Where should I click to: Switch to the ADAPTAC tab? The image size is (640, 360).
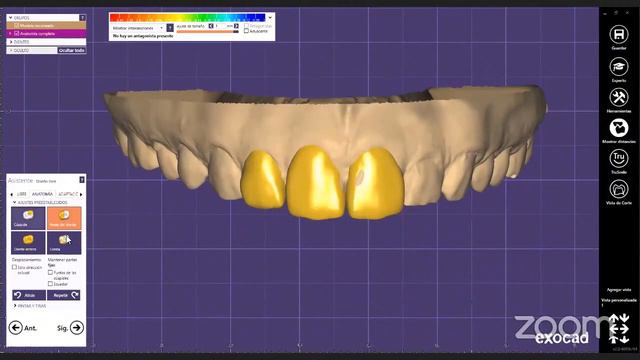[68, 194]
